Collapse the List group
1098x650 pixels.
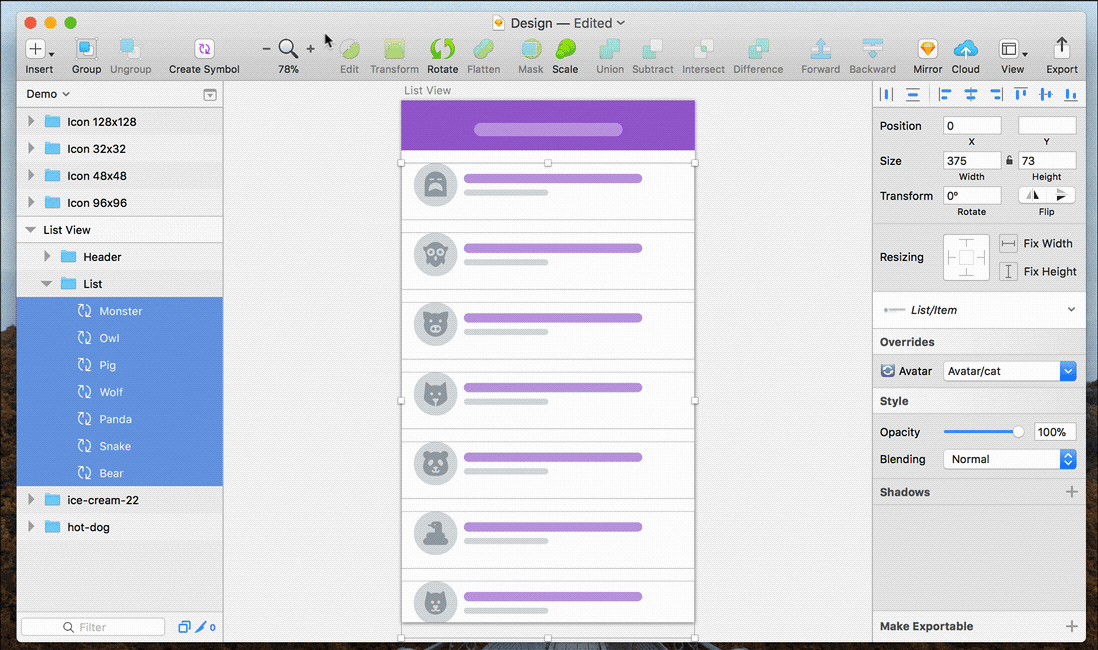pos(47,284)
